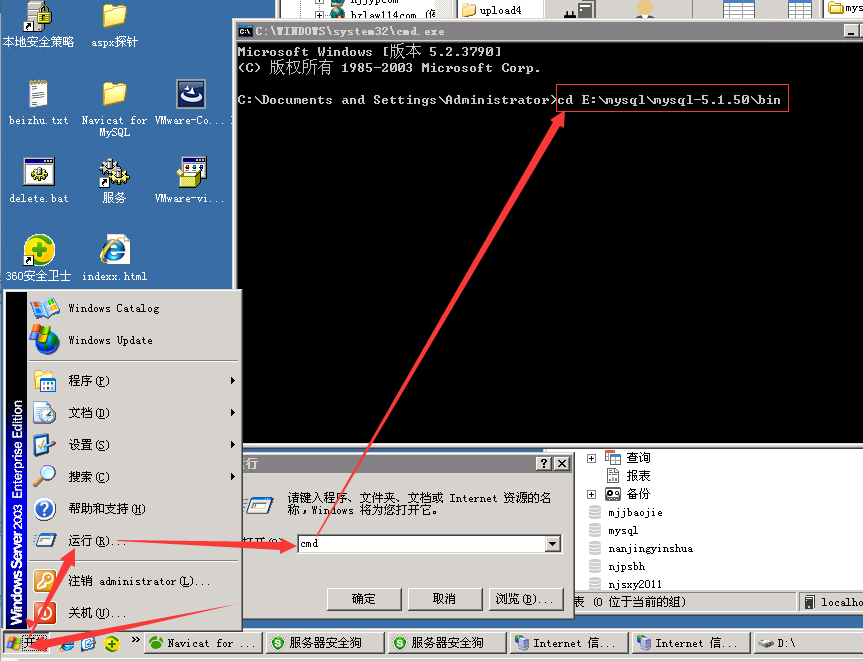Screen dimensions: 863x661
Task: Select the VMware-vi... installer icon
Action: tap(190, 180)
